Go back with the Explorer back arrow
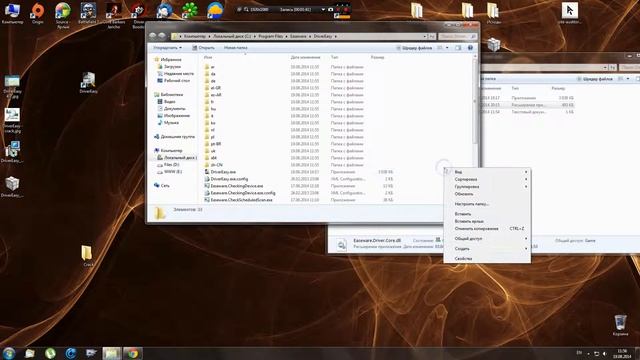640x360 pixels. [x=153, y=36]
